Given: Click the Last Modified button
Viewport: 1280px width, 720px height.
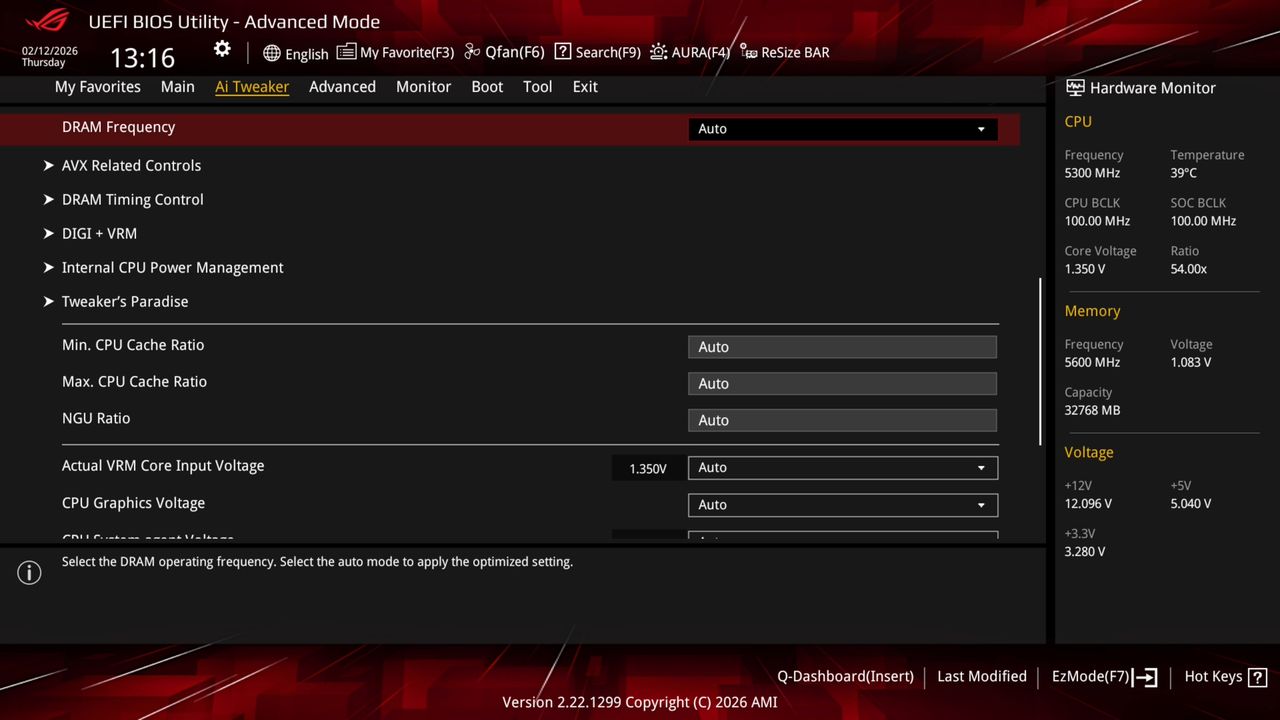Looking at the screenshot, I should pos(981,676).
